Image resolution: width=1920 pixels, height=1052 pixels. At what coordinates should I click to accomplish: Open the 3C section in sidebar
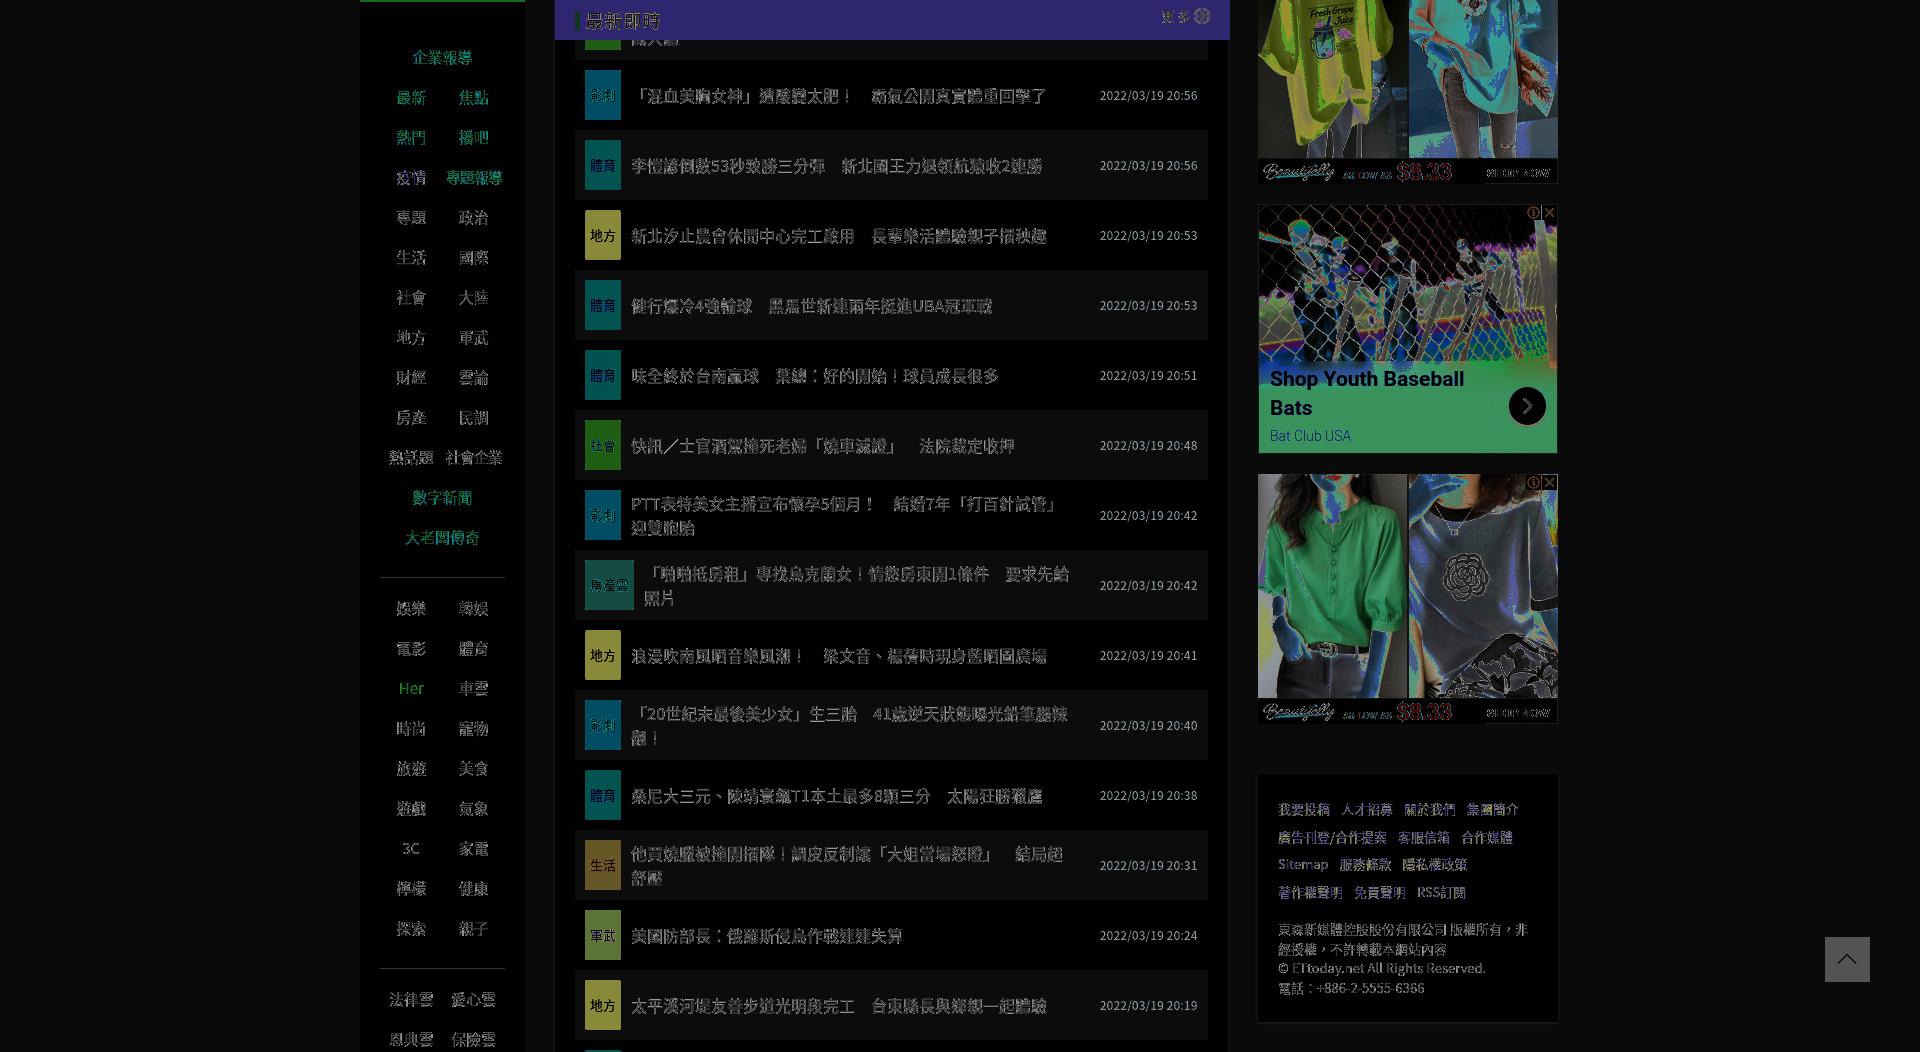coord(411,848)
